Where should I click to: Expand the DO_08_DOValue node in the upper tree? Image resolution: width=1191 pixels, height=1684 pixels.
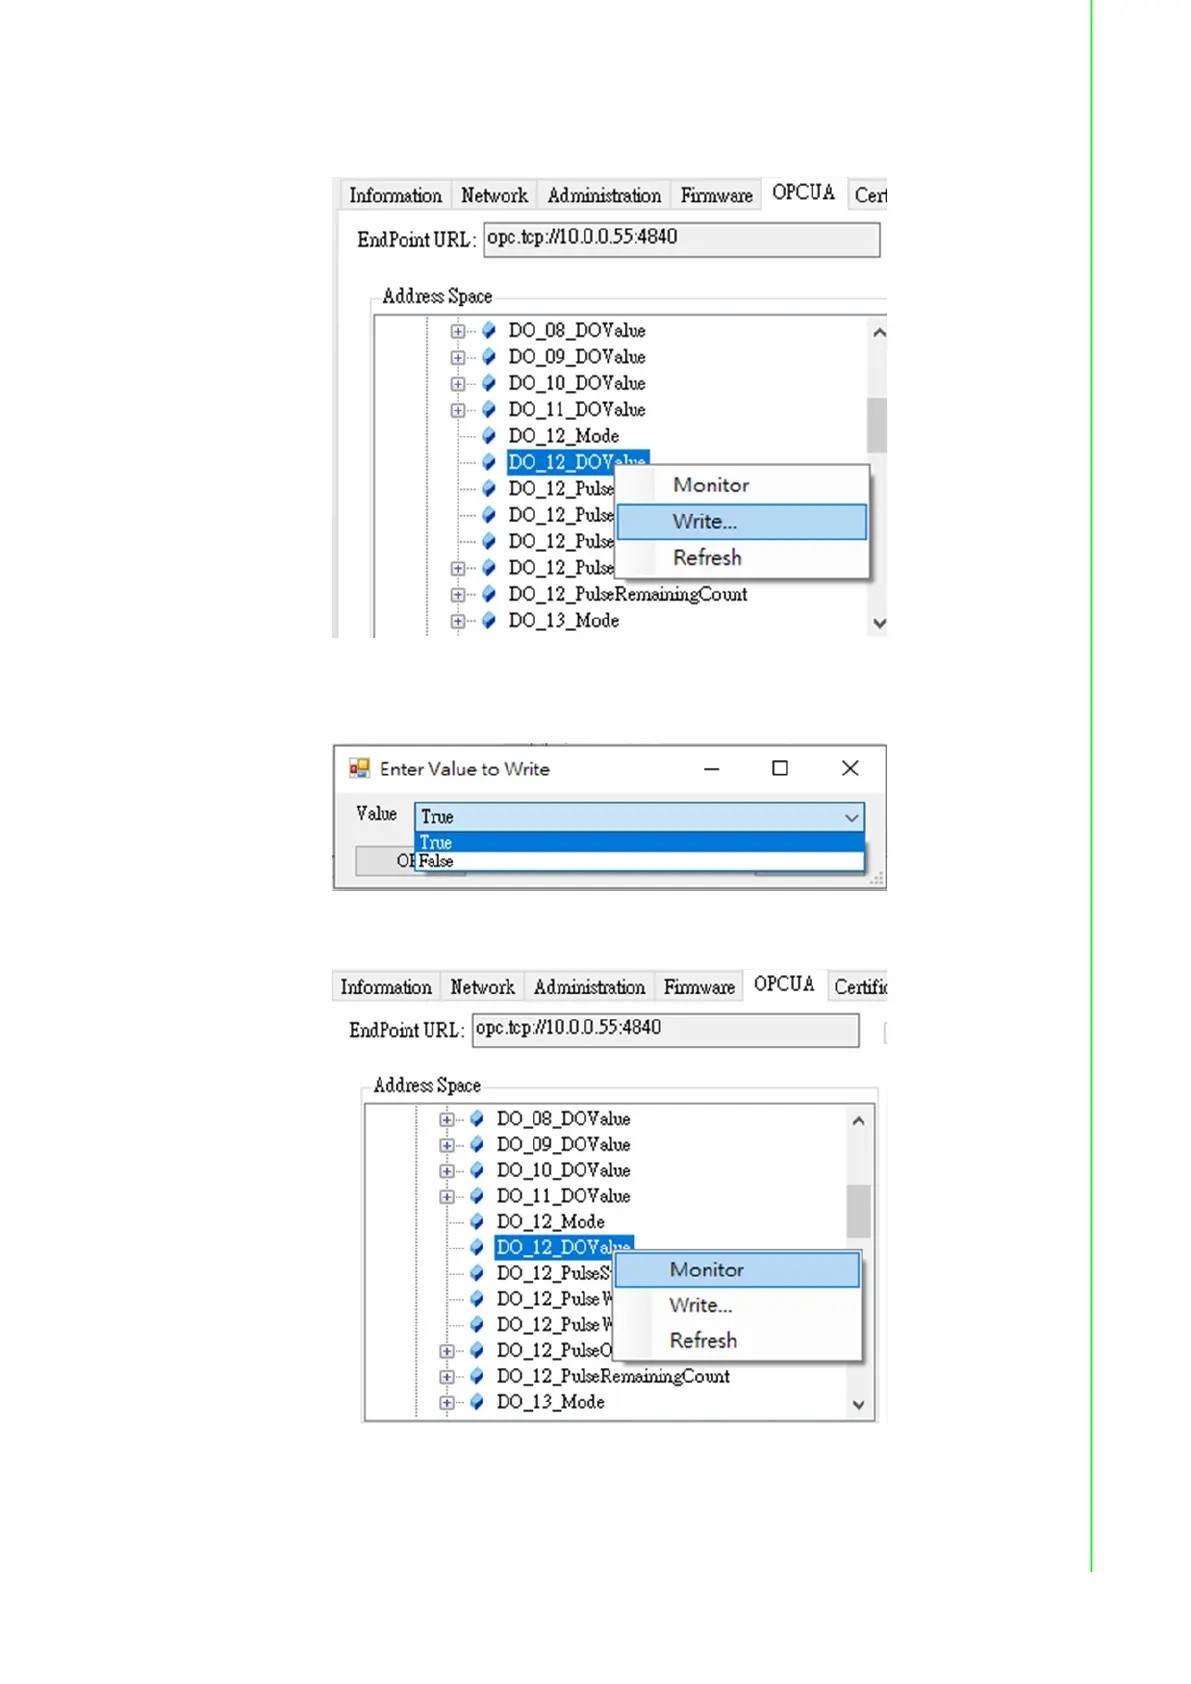[457, 331]
